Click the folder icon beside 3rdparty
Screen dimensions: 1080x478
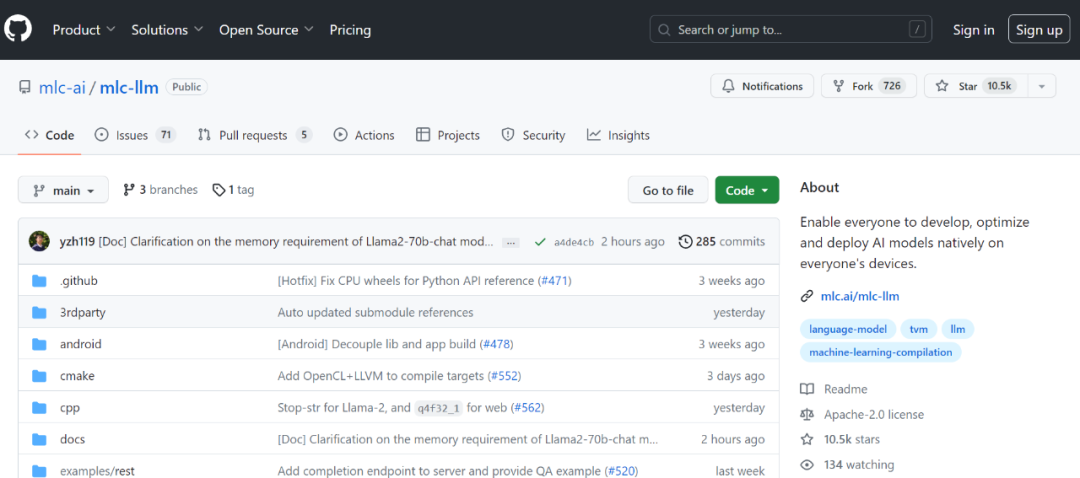tap(39, 313)
